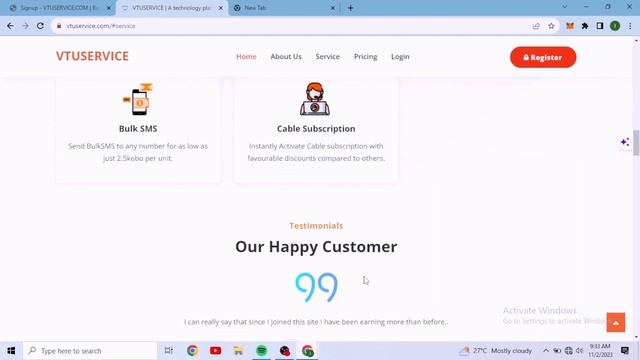Open the extensions puzzle icon

click(x=585, y=26)
